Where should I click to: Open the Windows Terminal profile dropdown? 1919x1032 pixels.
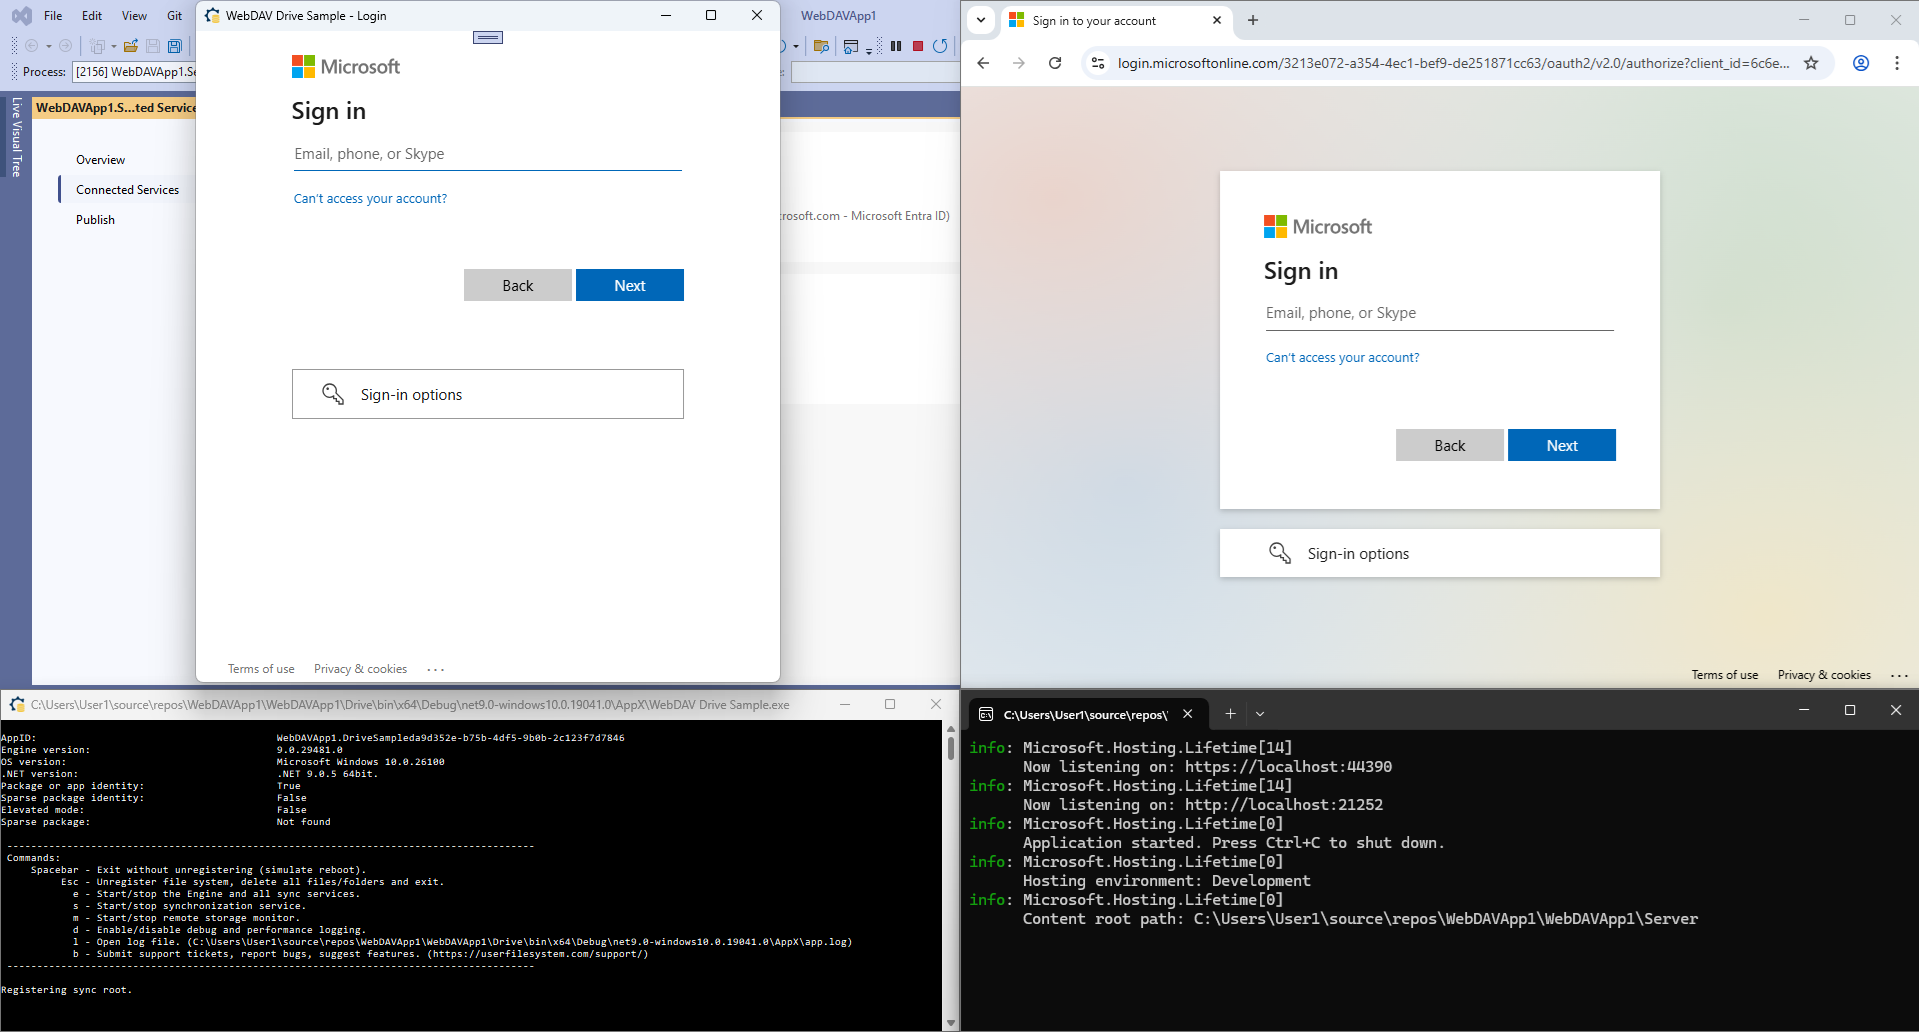click(x=1260, y=714)
